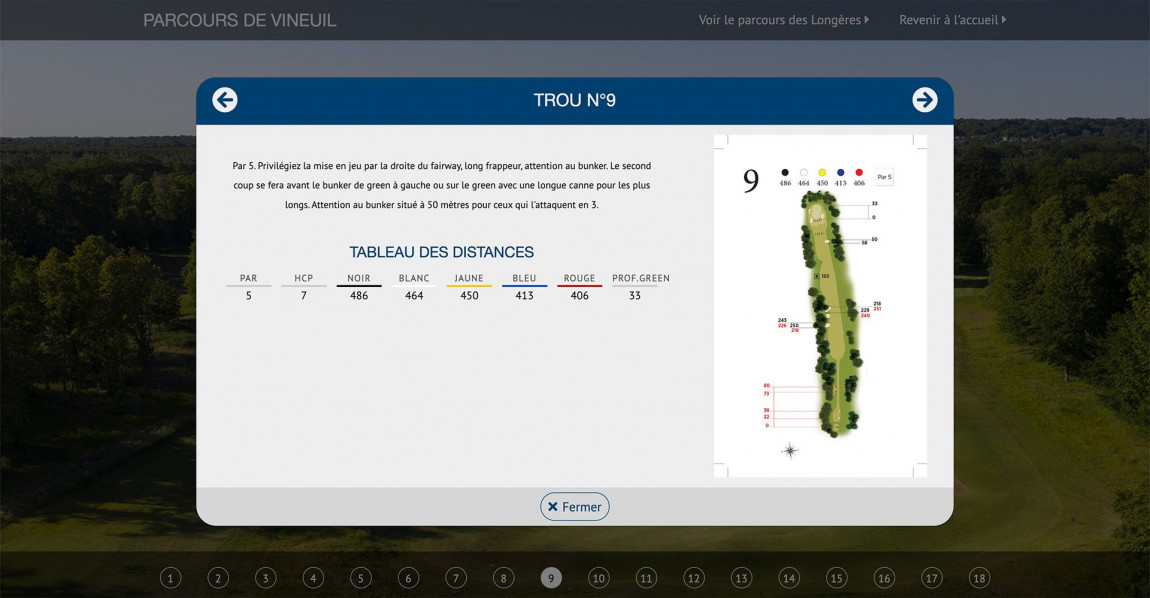
Task: Click the yellow tee marker on map
Action: click(x=822, y=172)
